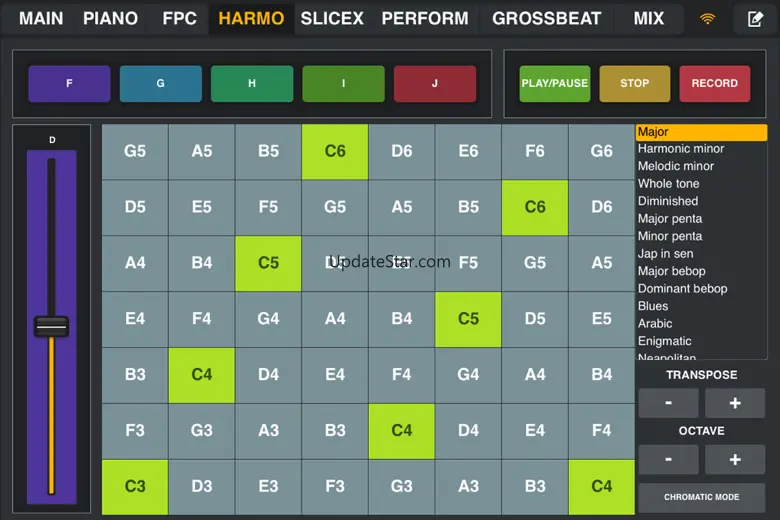Click the Wi-Fi connection icon
This screenshot has height=520, width=780.
707,19
